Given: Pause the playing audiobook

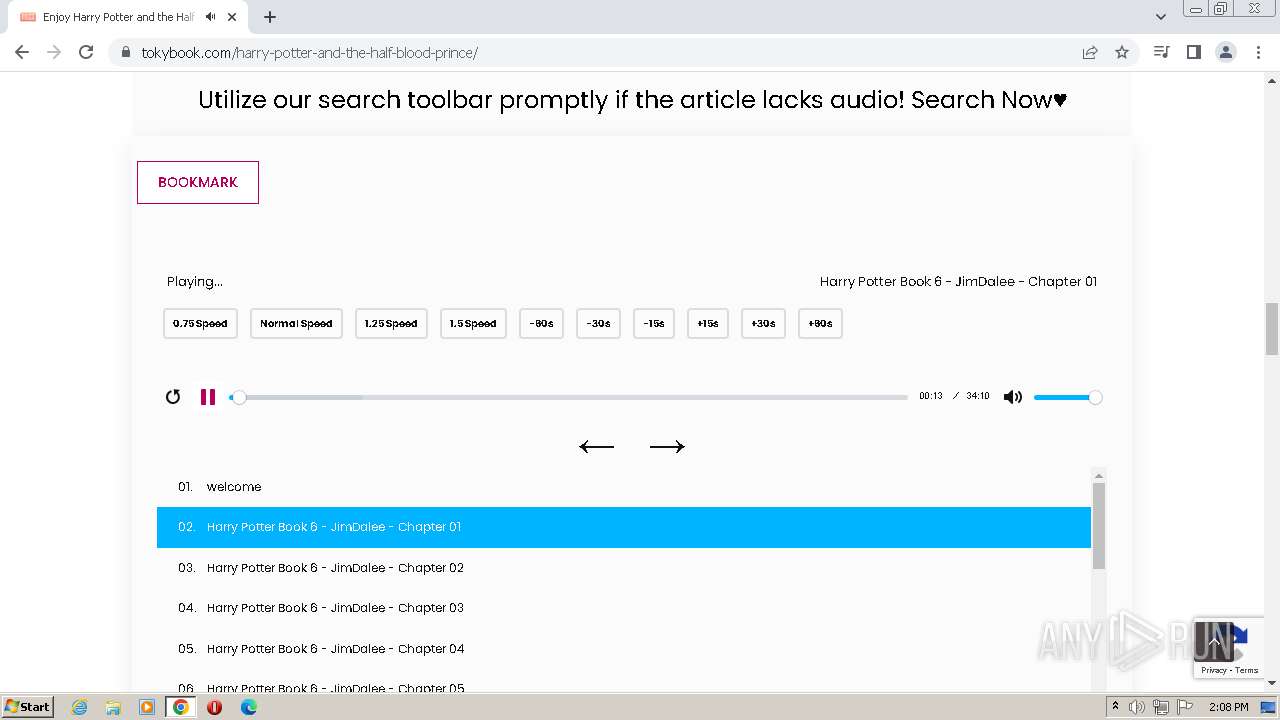Looking at the screenshot, I should [x=208, y=397].
